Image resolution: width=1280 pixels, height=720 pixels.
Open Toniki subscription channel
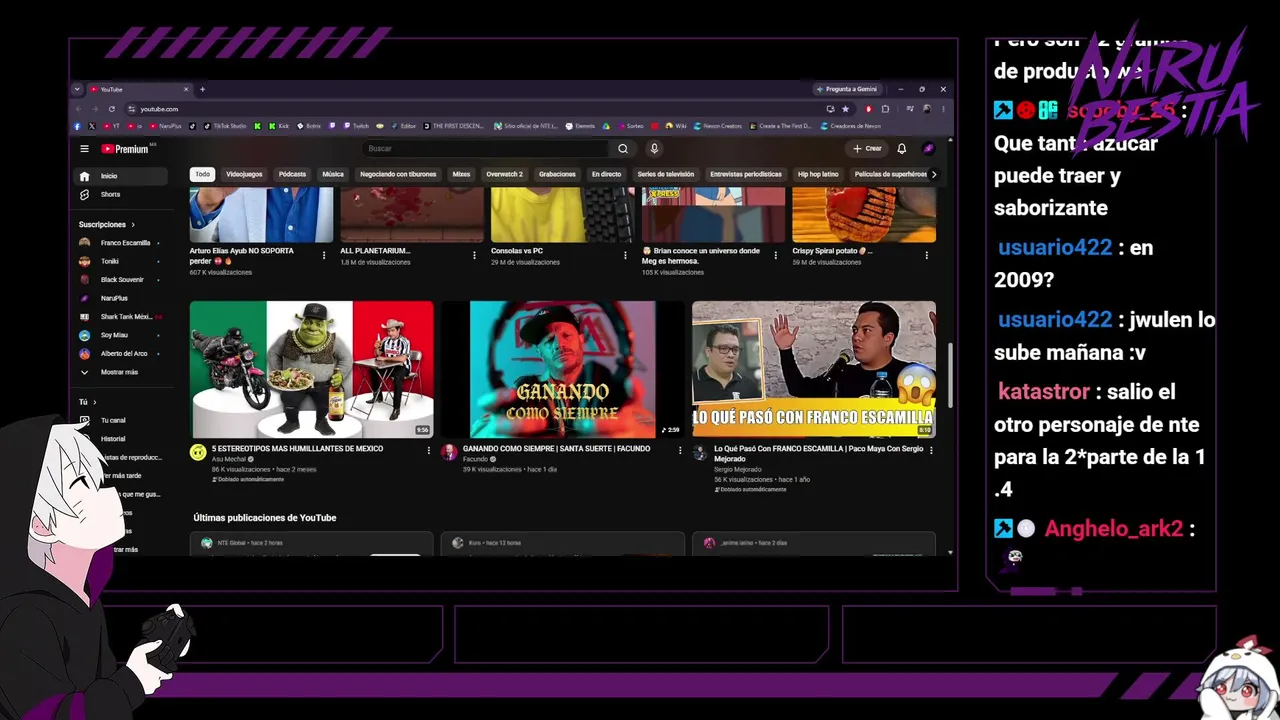point(123,261)
